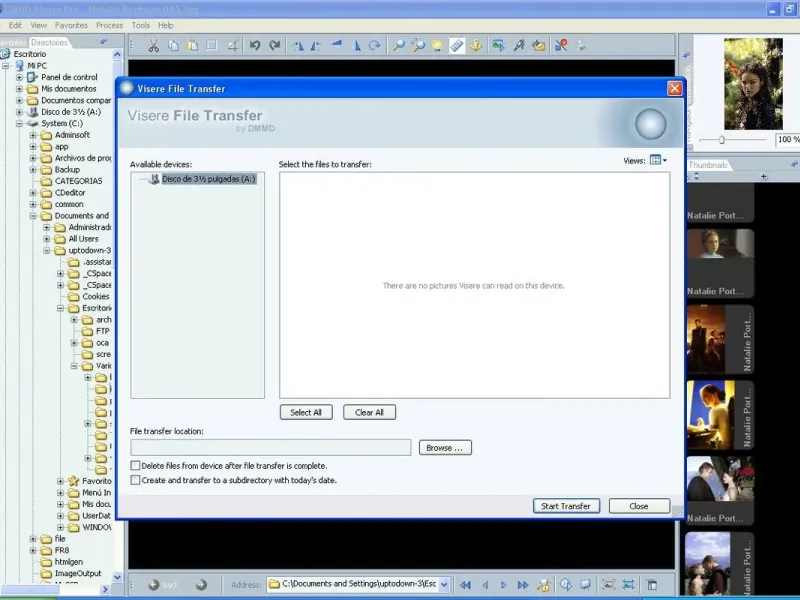800x600 pixels.
Task: Open the Address path dropdown arrow
Action: 444,584
